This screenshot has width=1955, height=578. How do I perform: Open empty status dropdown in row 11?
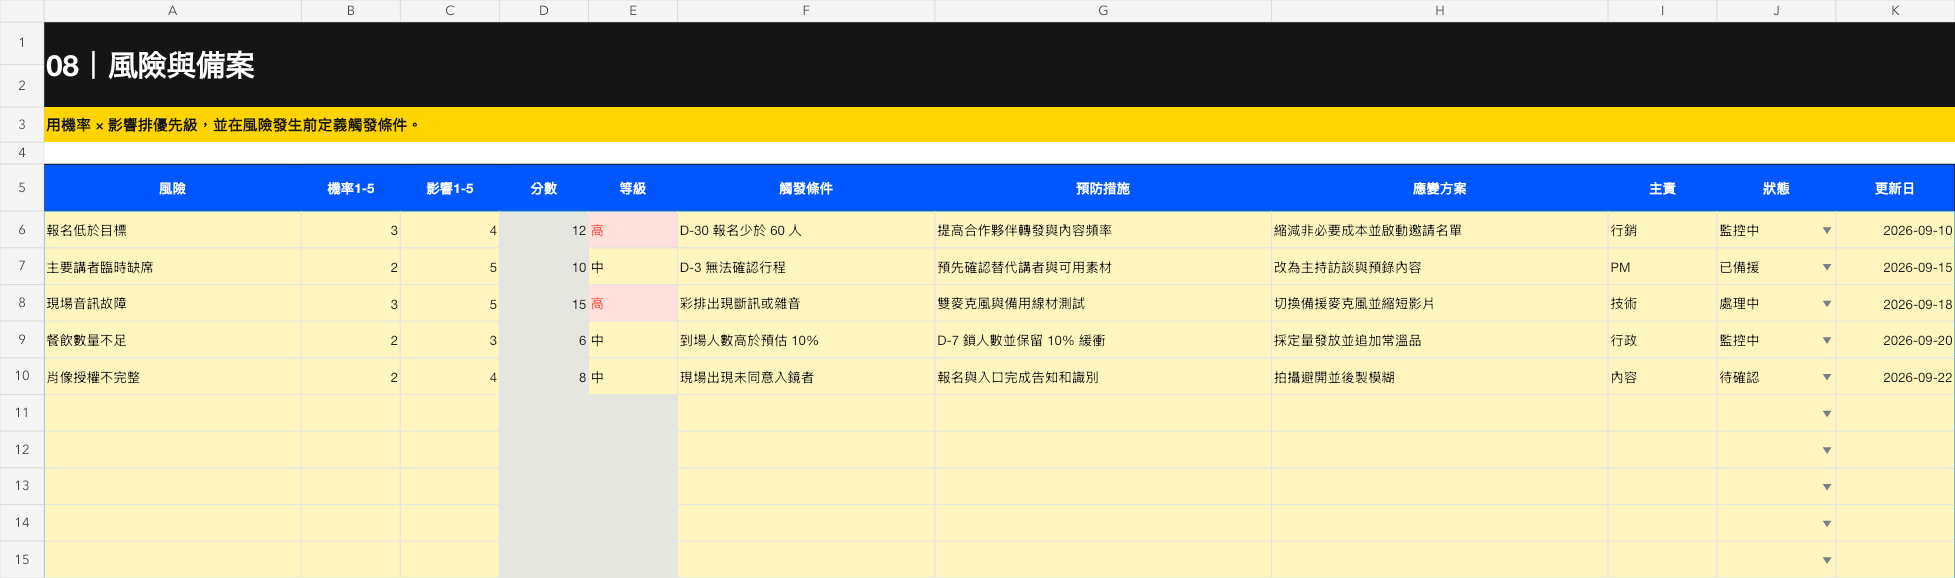point(1826,414)
